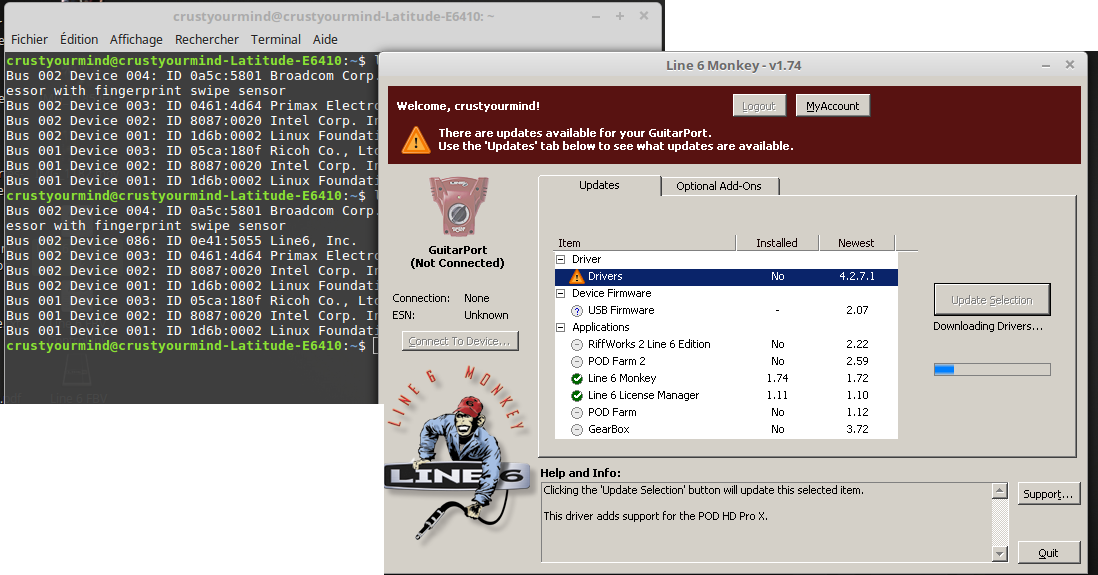
Task: Click green check icon for Line 6 License Manager
Action: point(577,396)
